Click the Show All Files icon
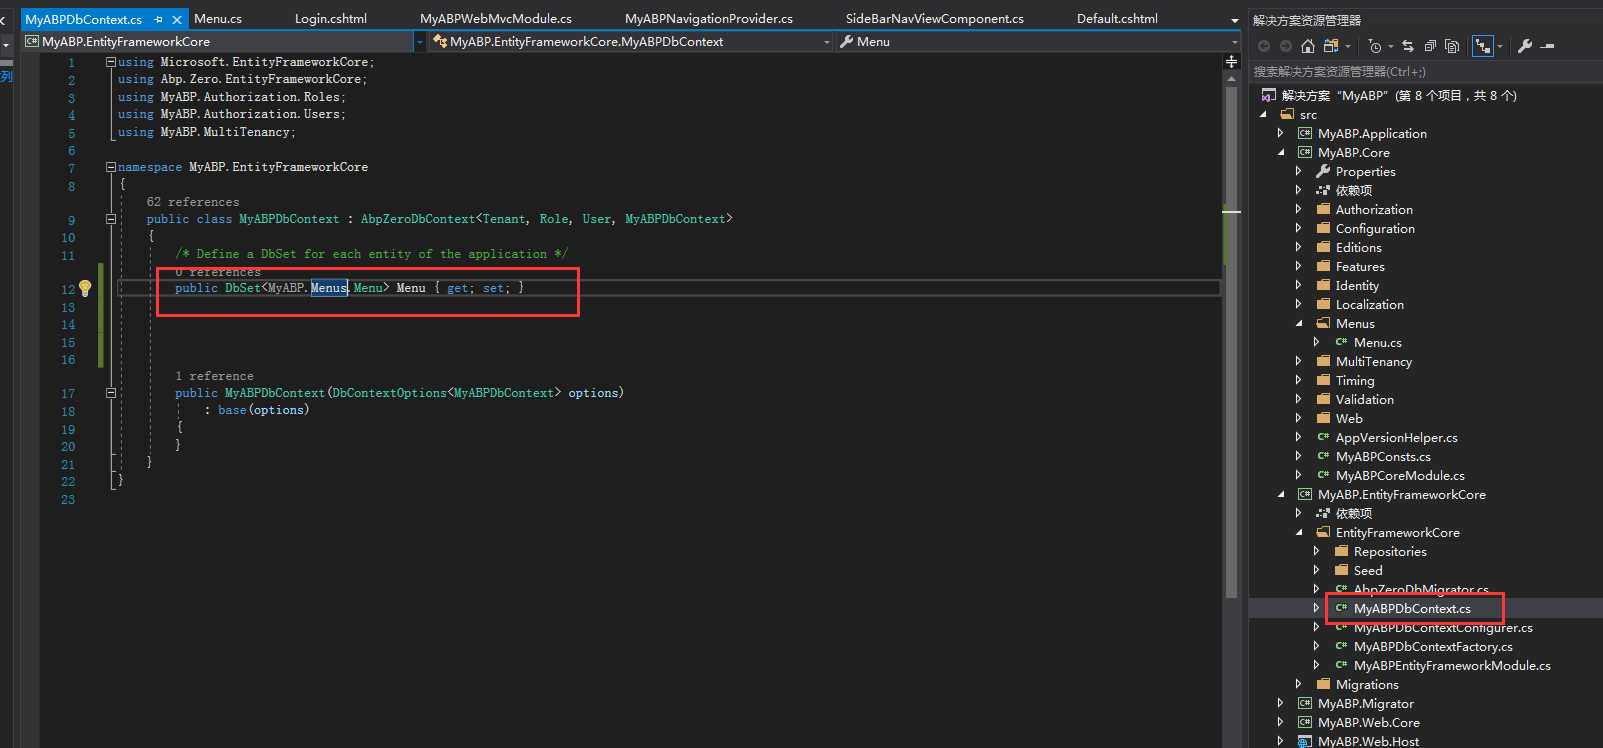The width and height of the screenshot is (1603, 748). coord(1452,46)
